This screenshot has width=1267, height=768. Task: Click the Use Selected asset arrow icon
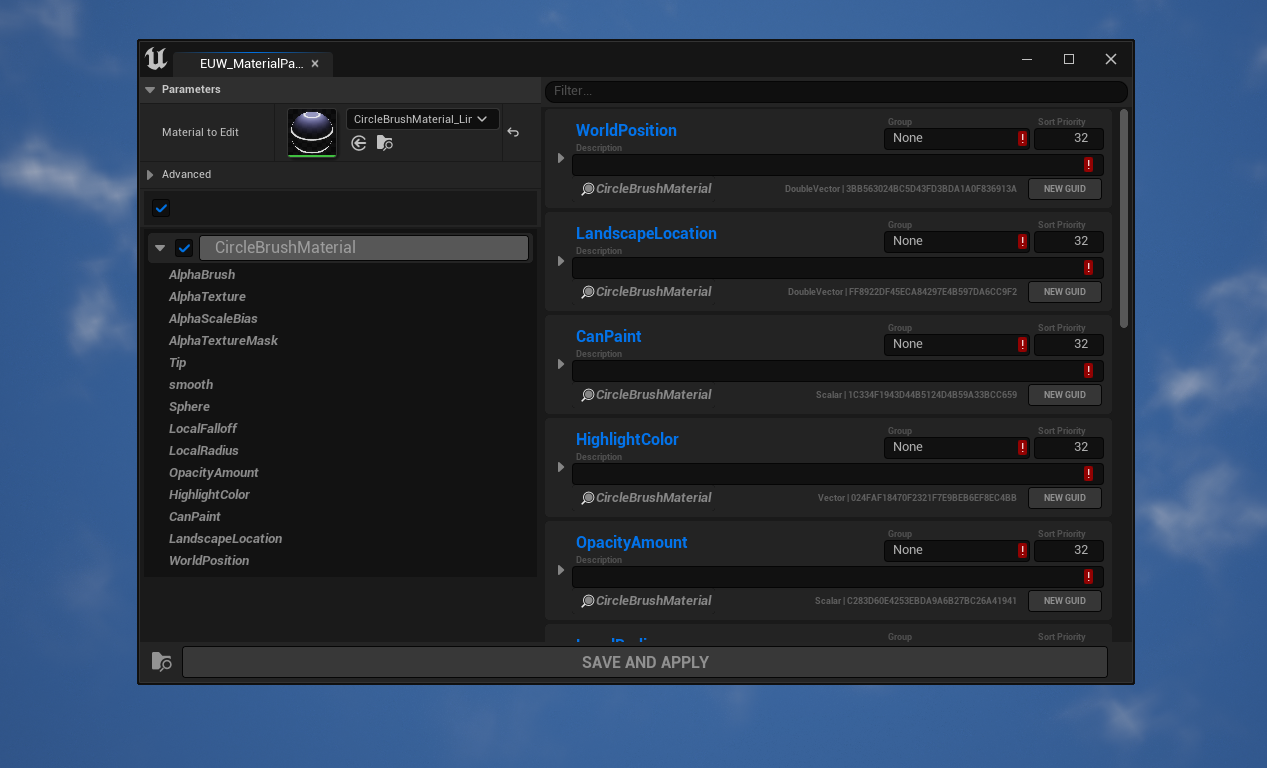[x=359, y=143]
